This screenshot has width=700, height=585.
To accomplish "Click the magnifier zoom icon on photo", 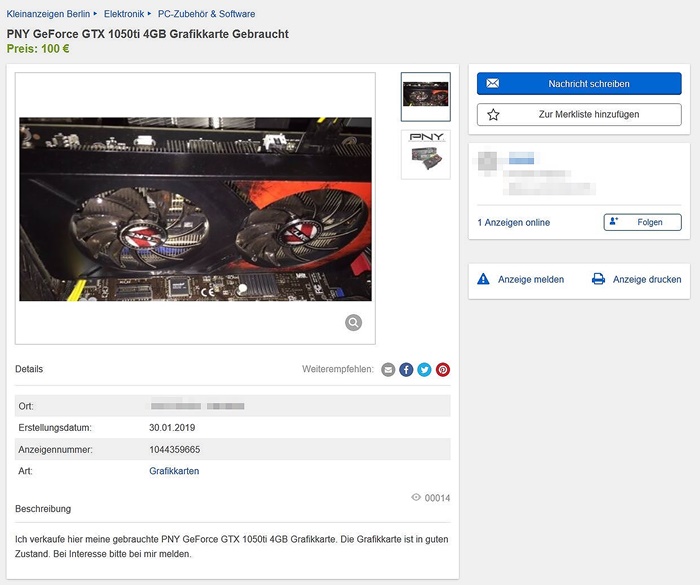I will pyautogui.click(x=354, y=322).
